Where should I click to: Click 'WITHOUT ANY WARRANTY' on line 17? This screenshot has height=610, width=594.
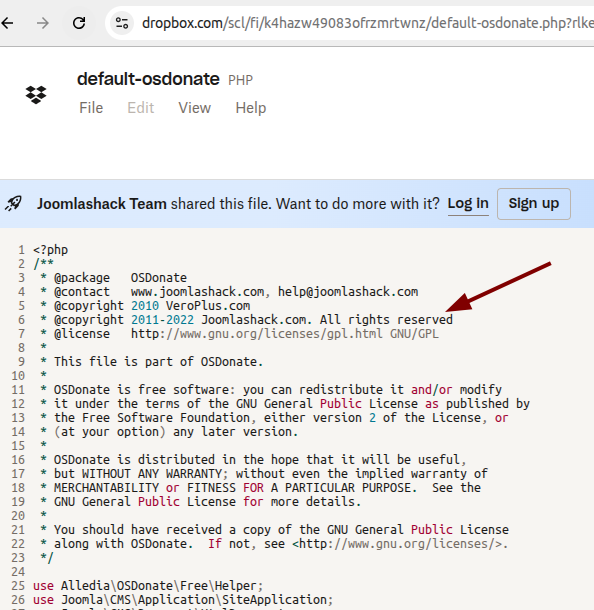click(x=152, y=474)
